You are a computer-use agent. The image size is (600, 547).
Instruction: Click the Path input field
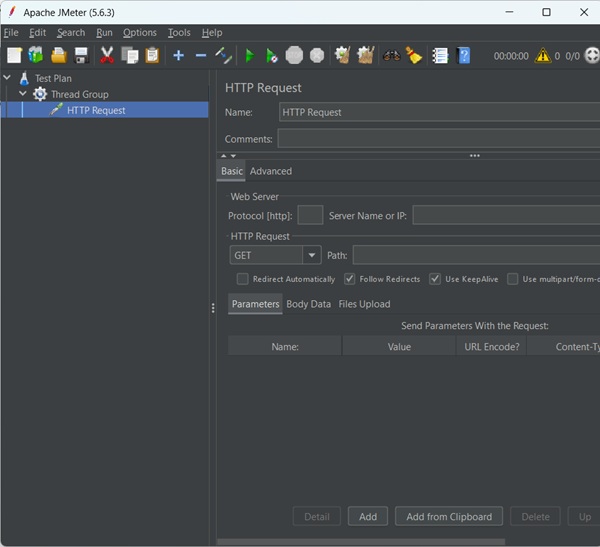tap(476, 255)
